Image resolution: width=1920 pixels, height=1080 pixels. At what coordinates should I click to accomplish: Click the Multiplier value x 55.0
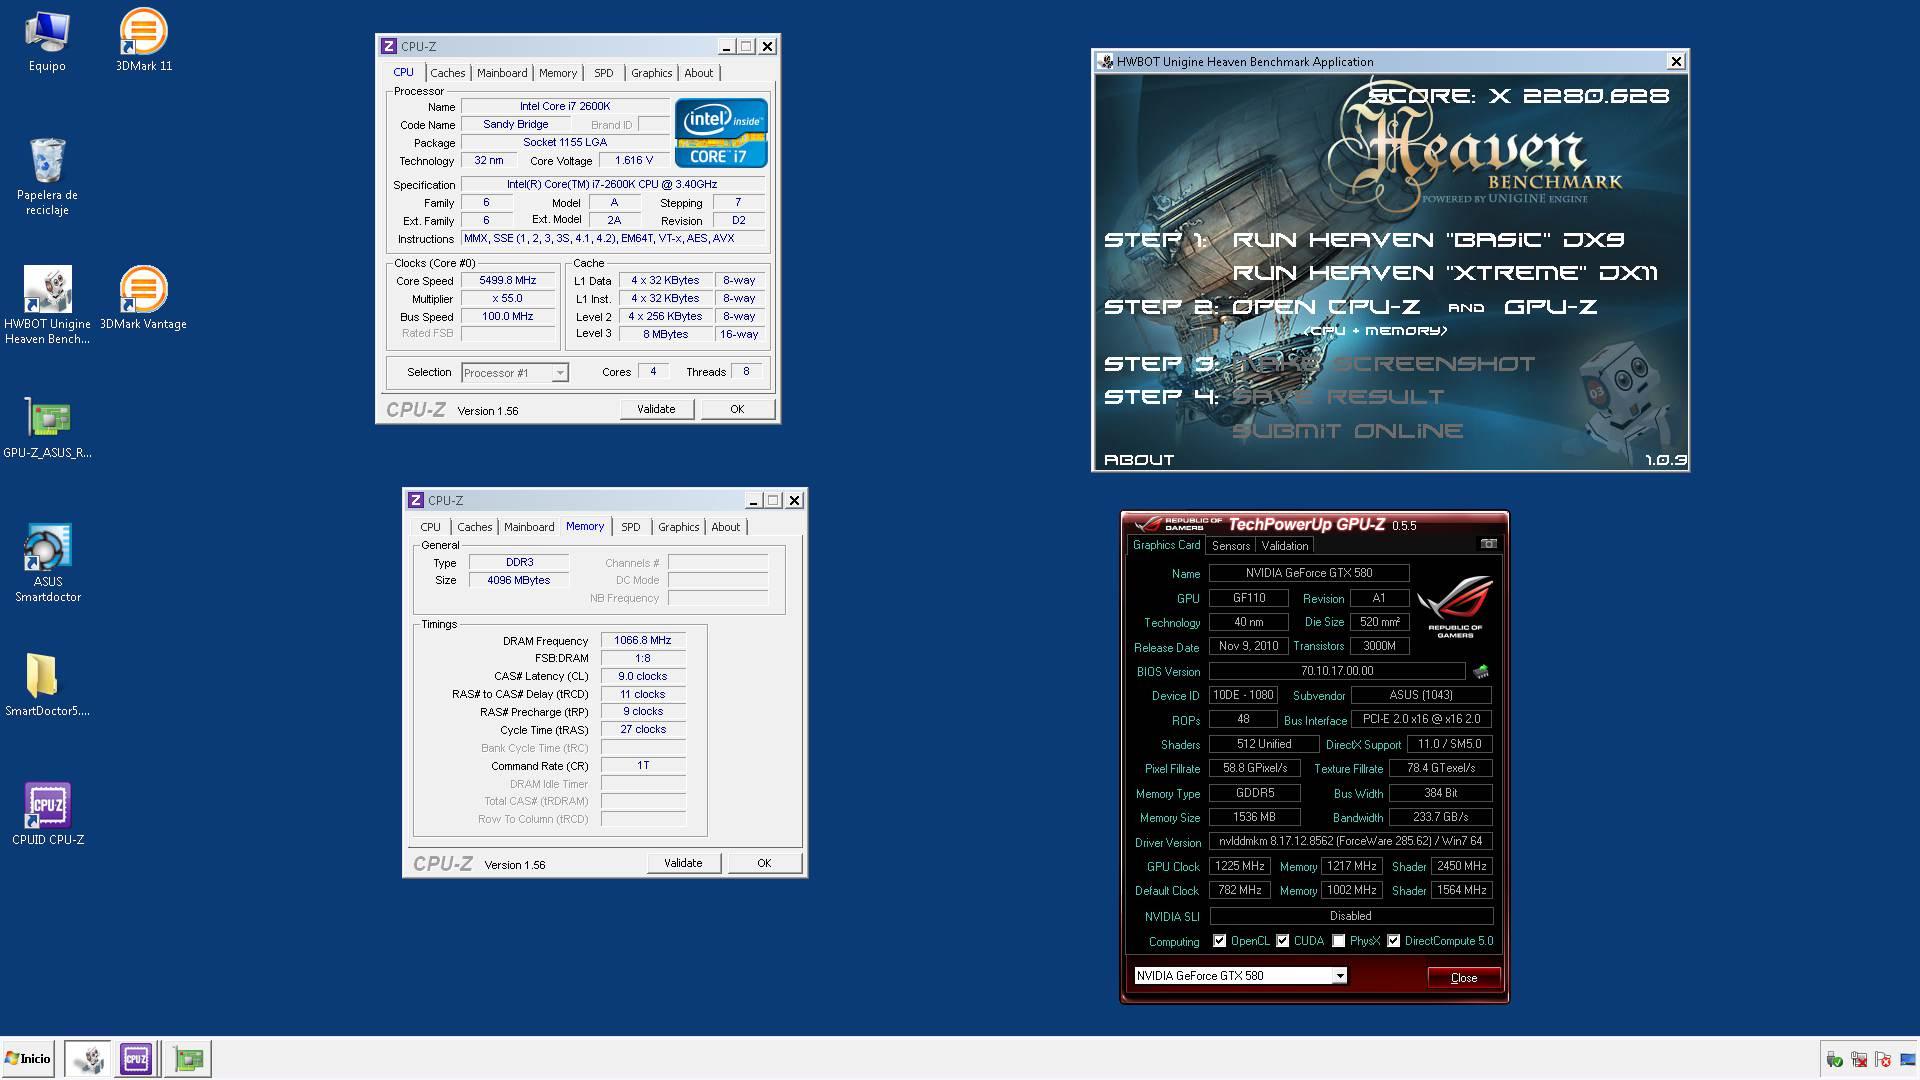pos(508,299)
